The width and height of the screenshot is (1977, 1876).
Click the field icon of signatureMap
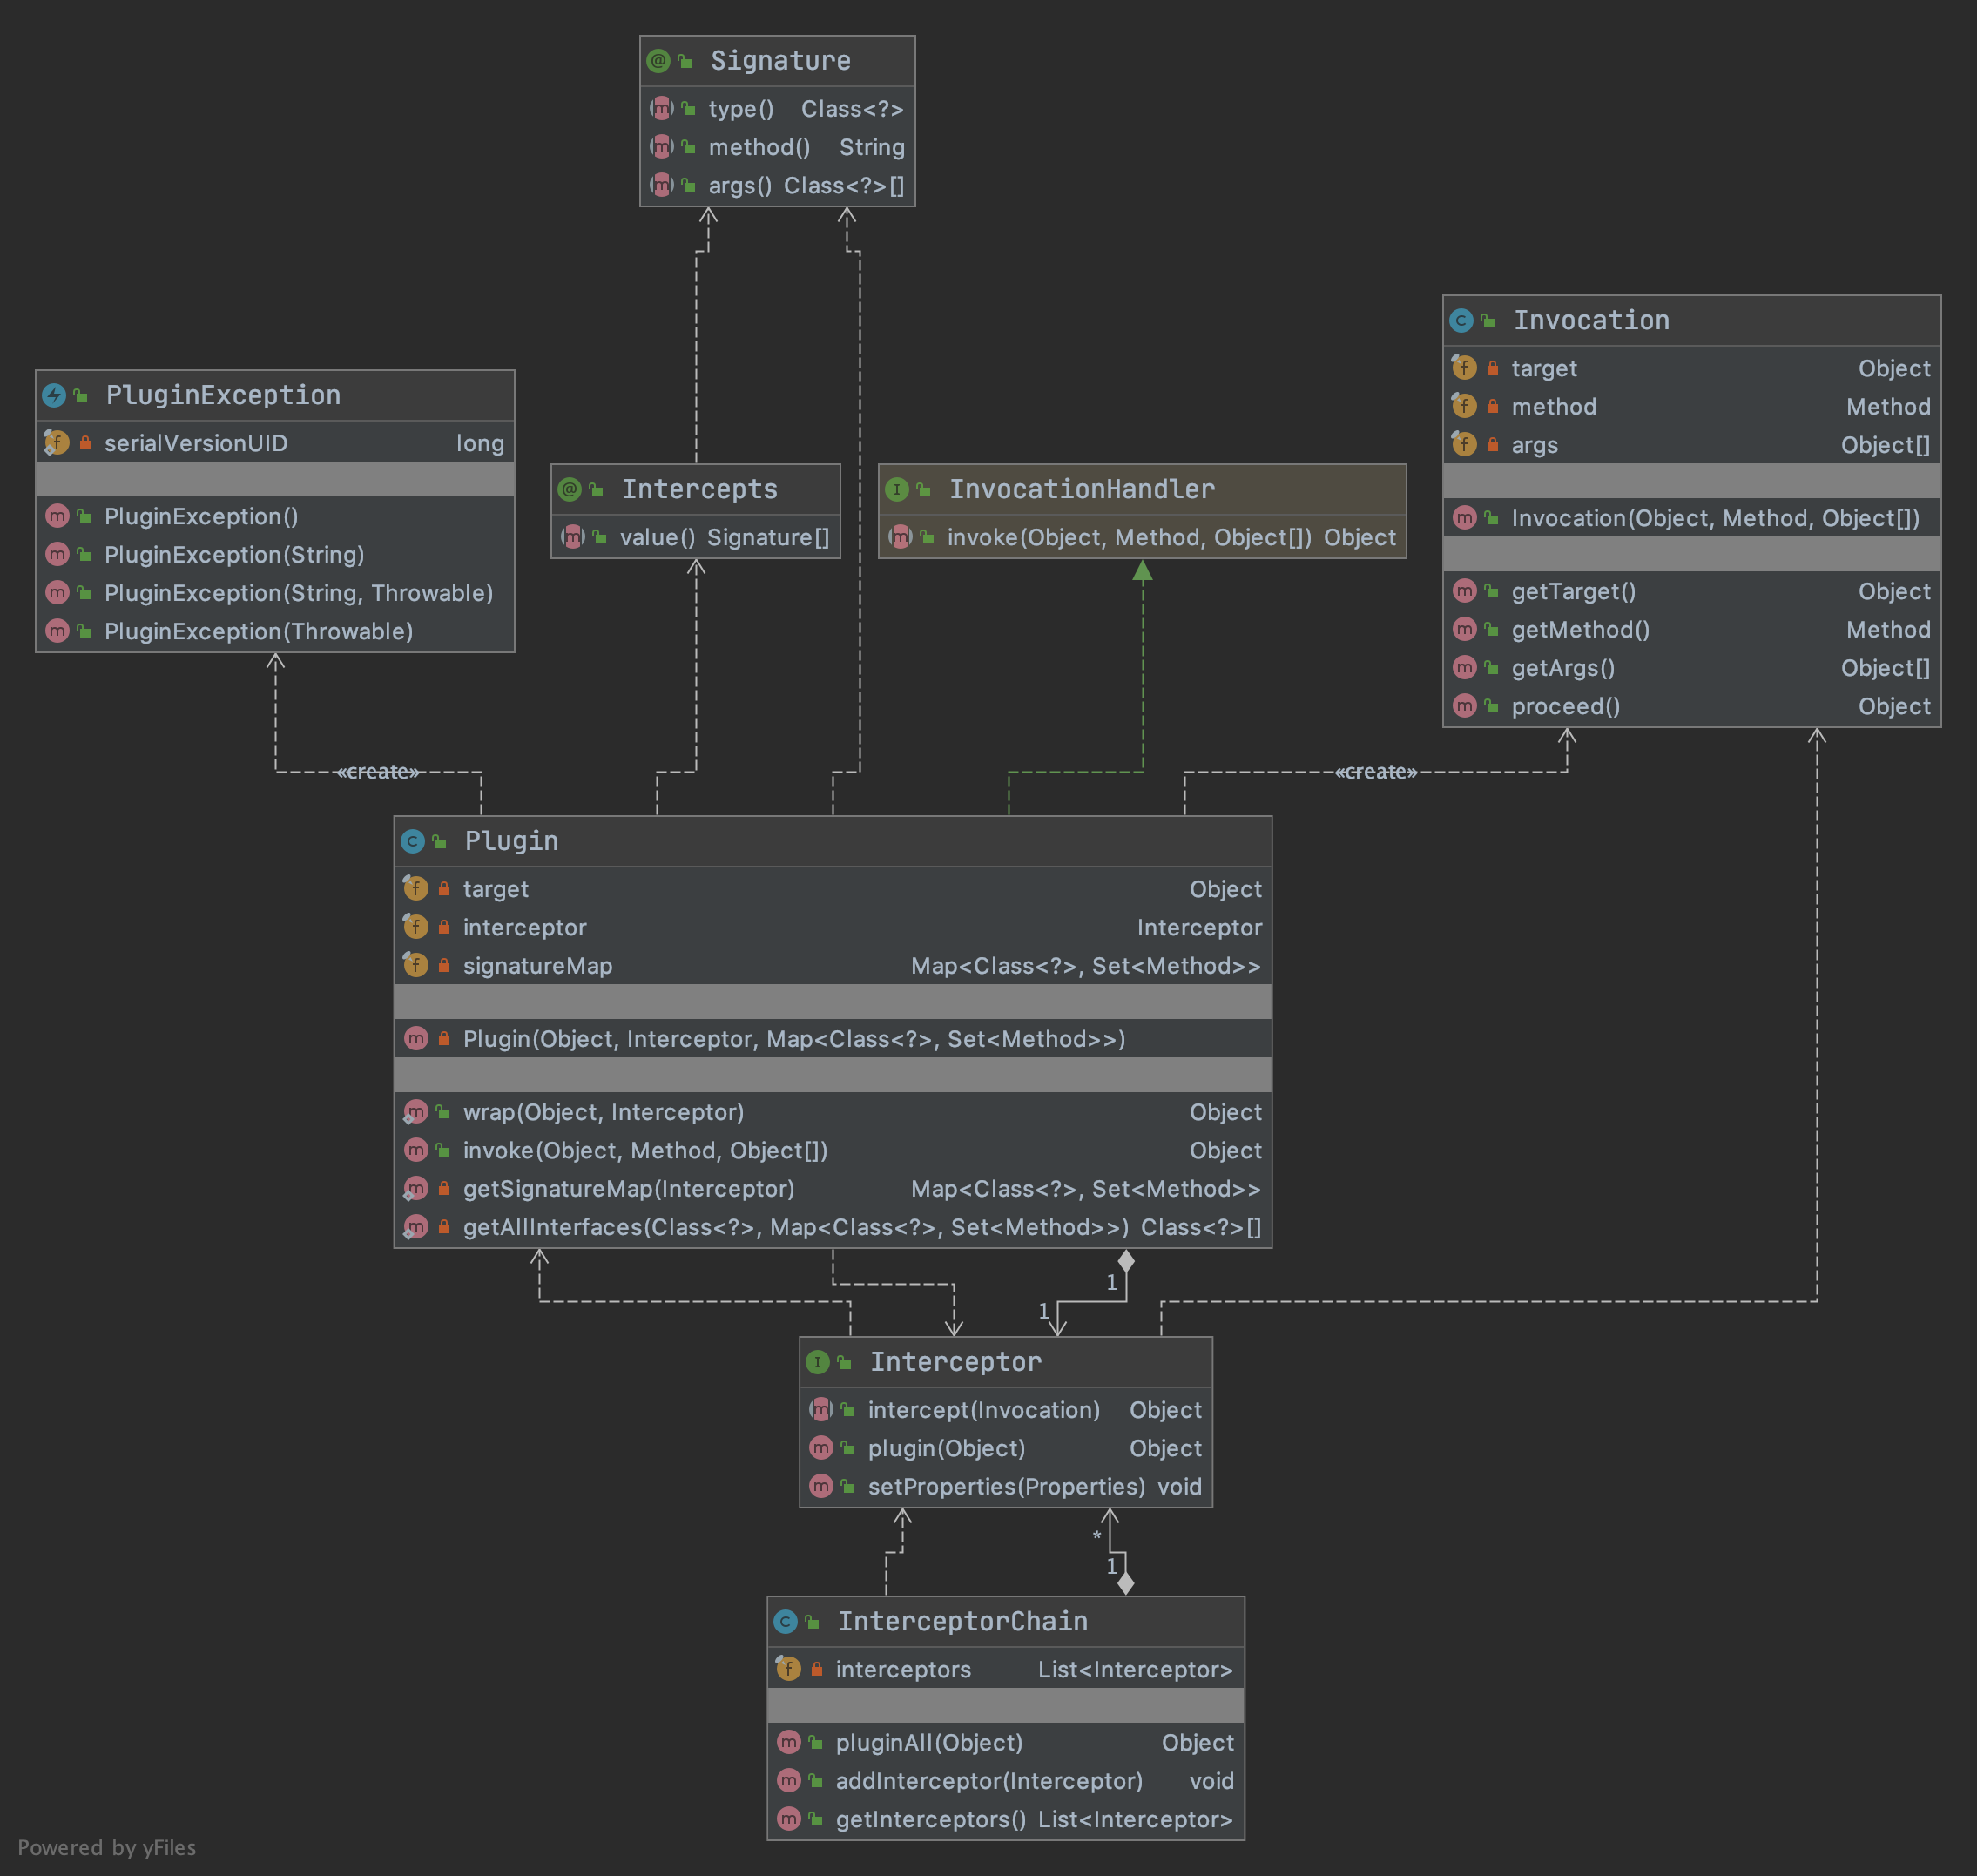[415, 965]
